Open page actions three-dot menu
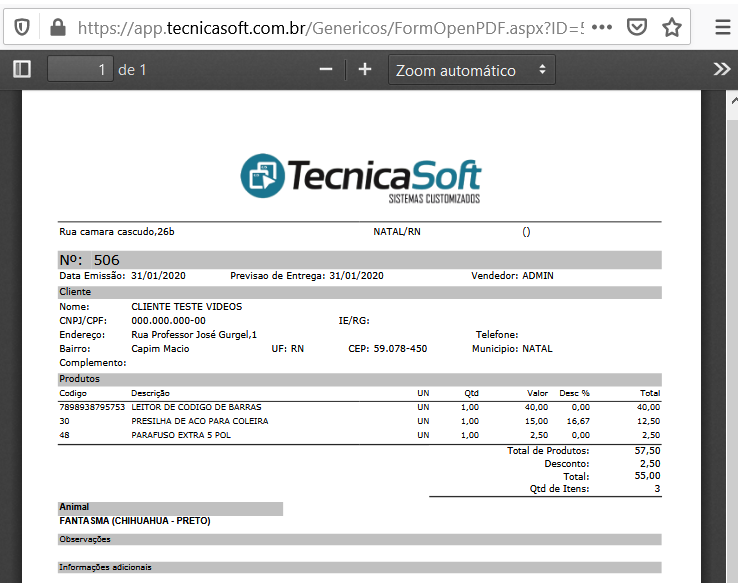This screenshot has height=583, width=738. coord(602,27)
